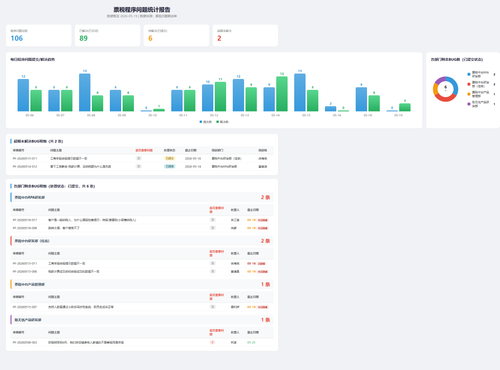Click the red segment of the donut chart
Viewport: 500px width, 370px height.
[x=445, y=98]
